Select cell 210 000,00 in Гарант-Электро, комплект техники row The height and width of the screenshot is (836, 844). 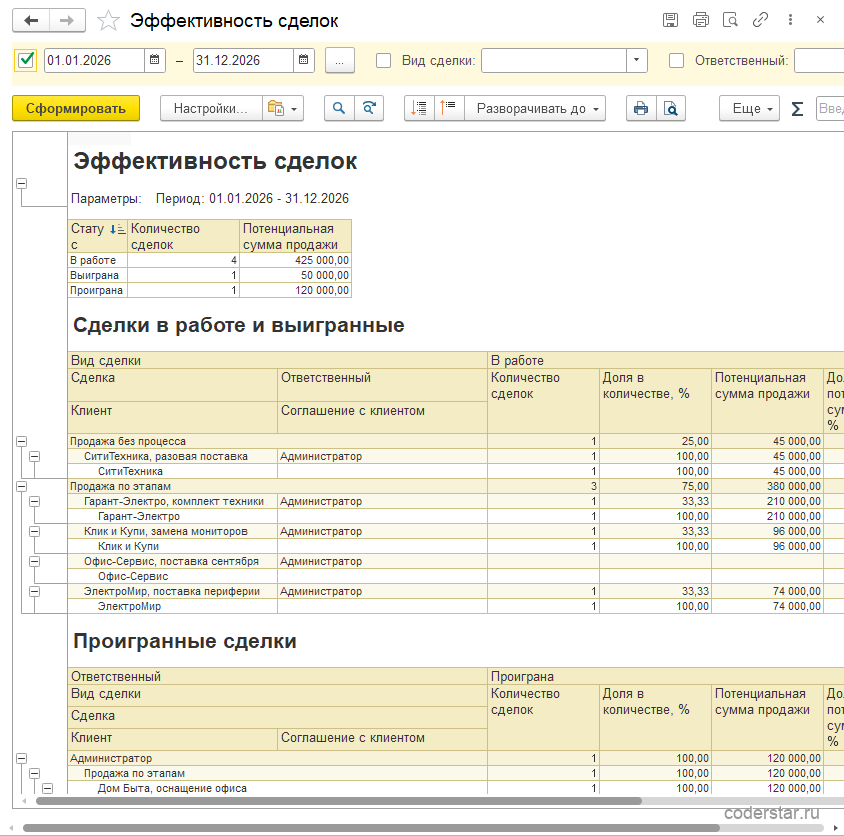[x=767, y=501]
